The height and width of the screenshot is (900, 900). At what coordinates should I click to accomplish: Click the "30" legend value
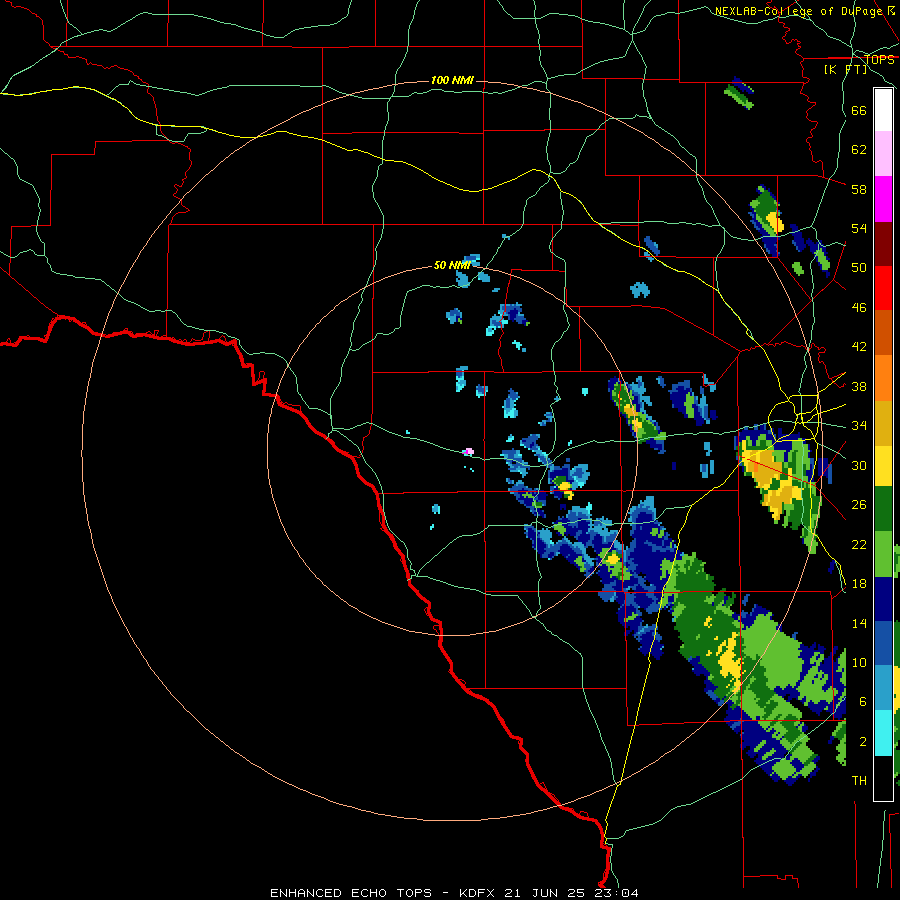859,465
